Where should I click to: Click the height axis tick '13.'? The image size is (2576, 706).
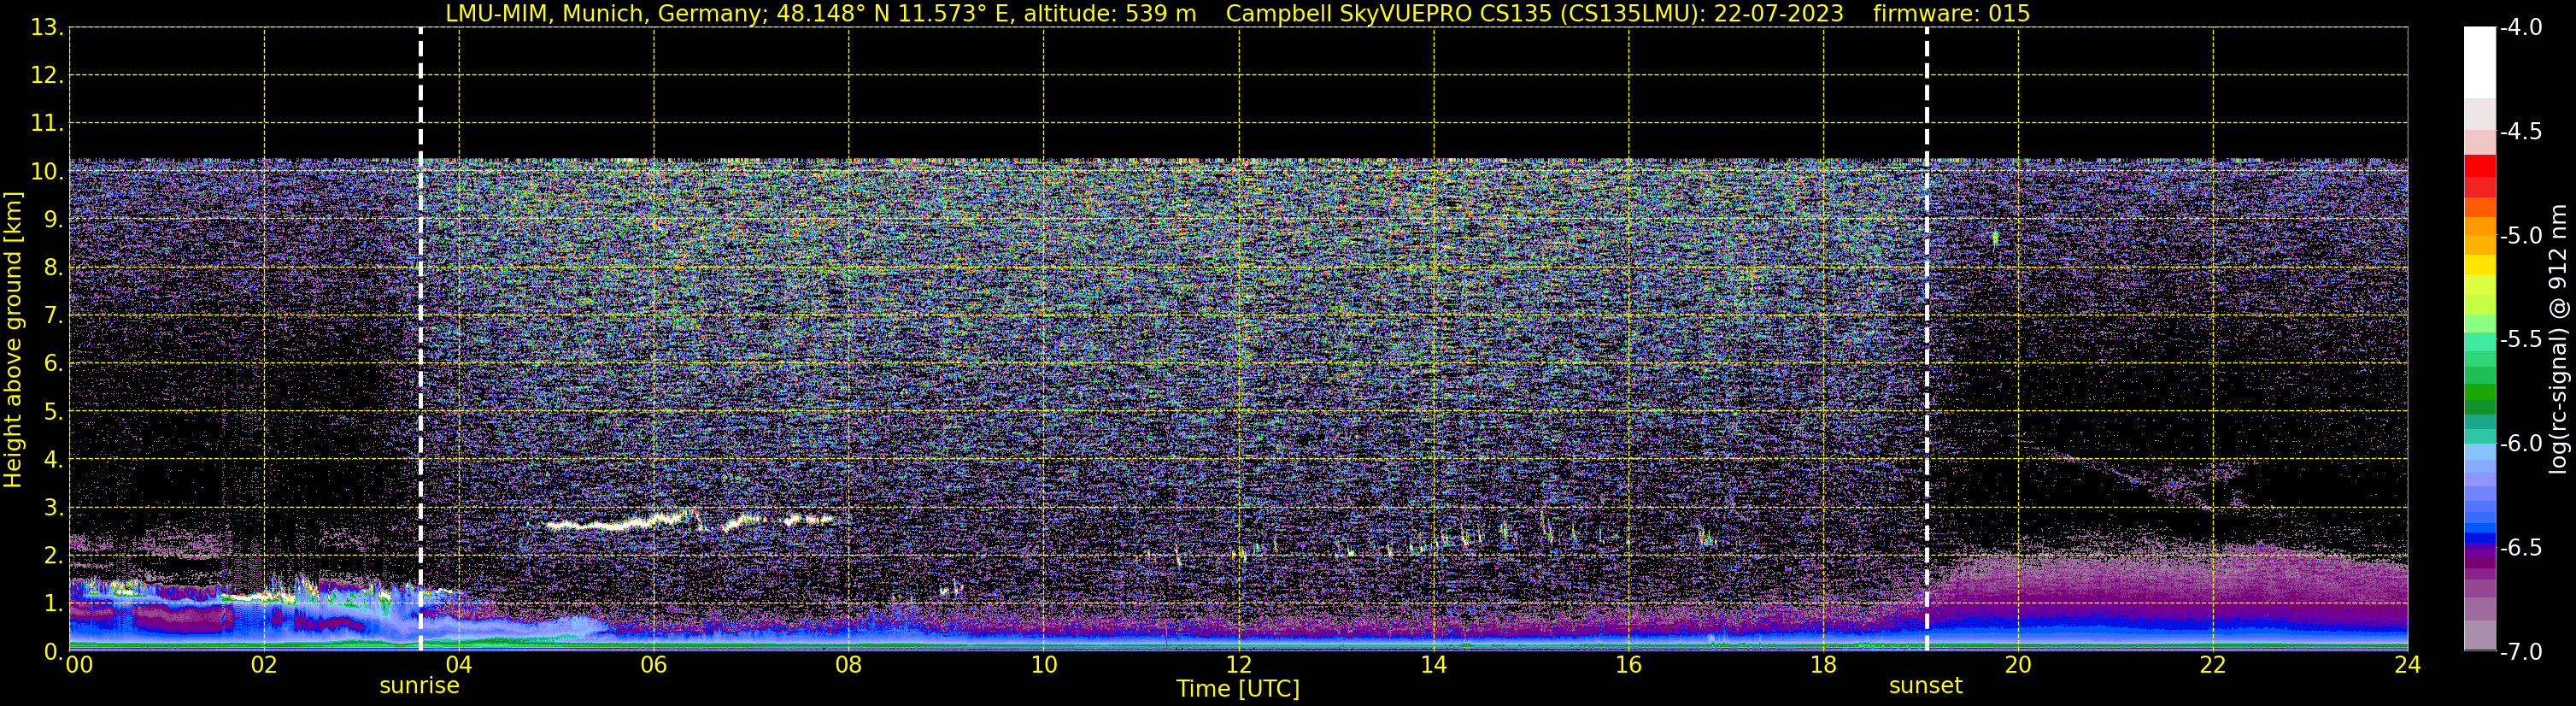(x=47, y=27)
